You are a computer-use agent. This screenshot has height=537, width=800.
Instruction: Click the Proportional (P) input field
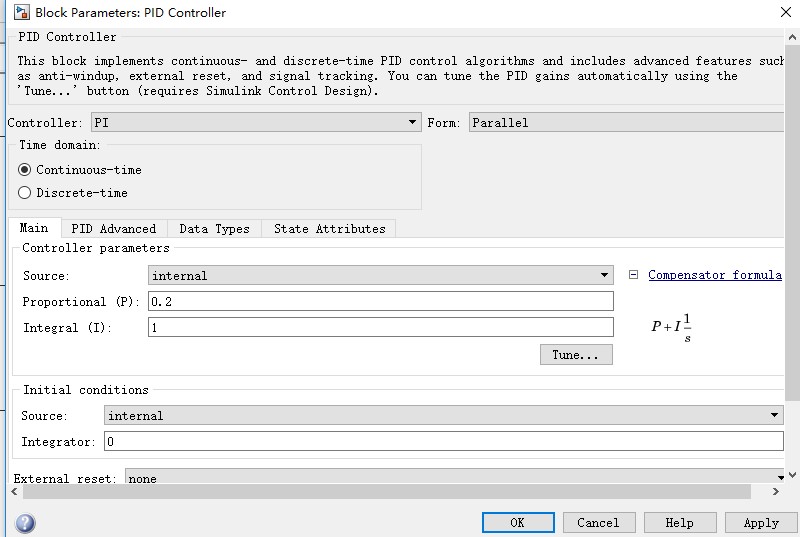click(x=380, y=301)
